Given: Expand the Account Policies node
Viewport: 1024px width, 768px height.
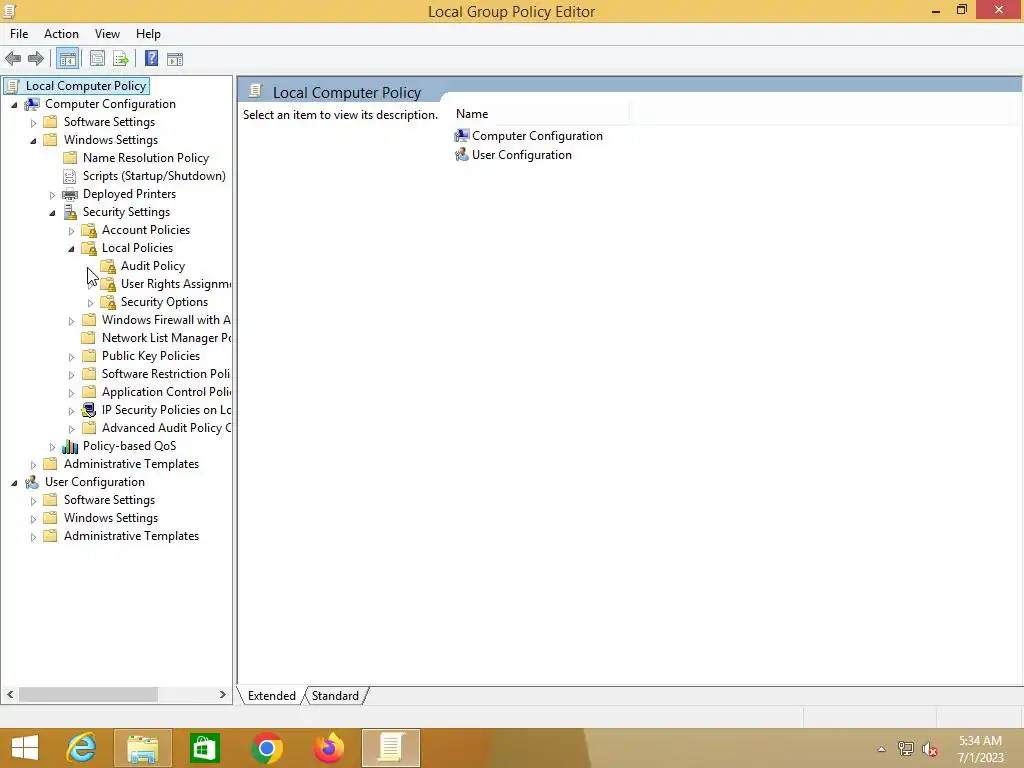Looking at the screenshot, I should [x=71, y=231].
